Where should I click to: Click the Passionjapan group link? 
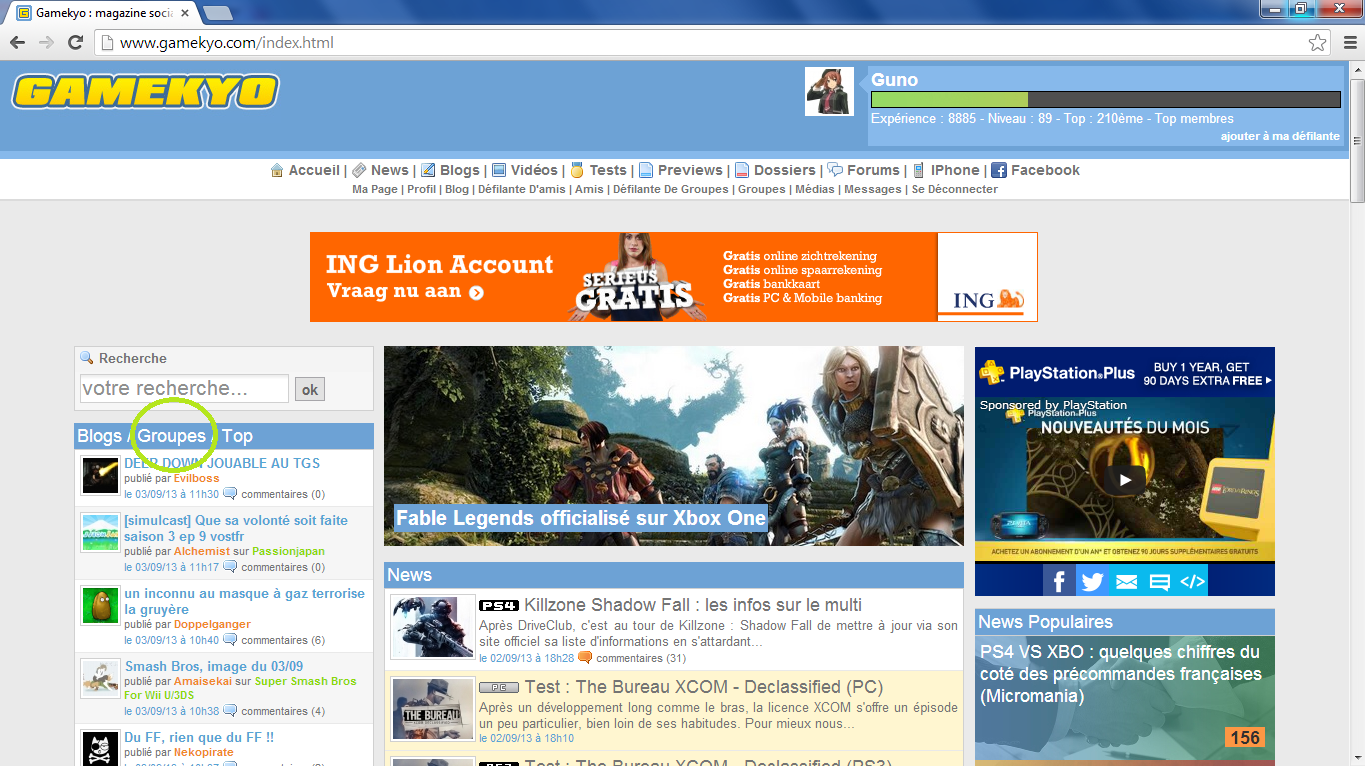(288, 551)
